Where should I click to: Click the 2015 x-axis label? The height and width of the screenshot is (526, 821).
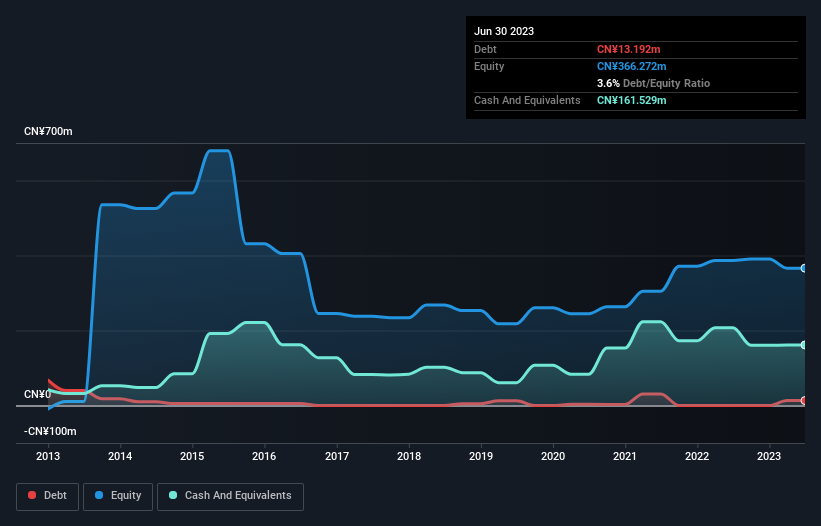[x=192, y=456]
